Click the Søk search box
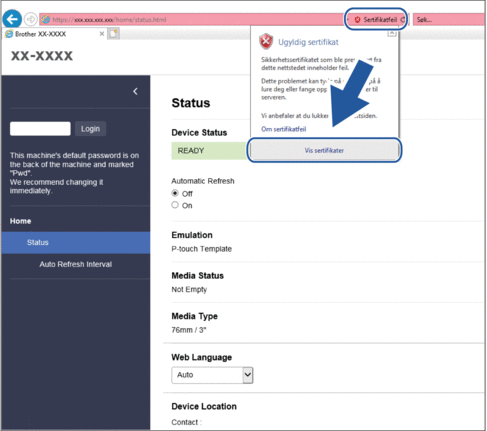Viewport: 487px width, 431px height. pos(449,20)
